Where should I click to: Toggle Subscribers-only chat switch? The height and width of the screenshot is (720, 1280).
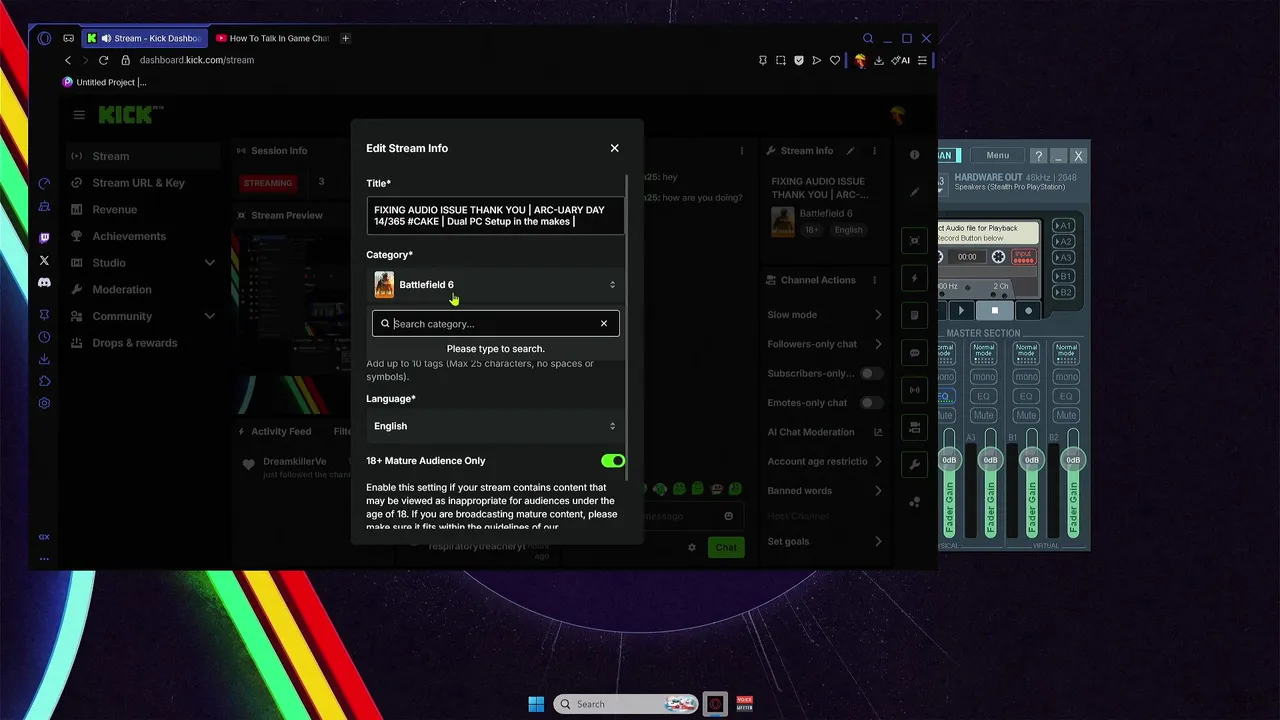click(872, 373)
